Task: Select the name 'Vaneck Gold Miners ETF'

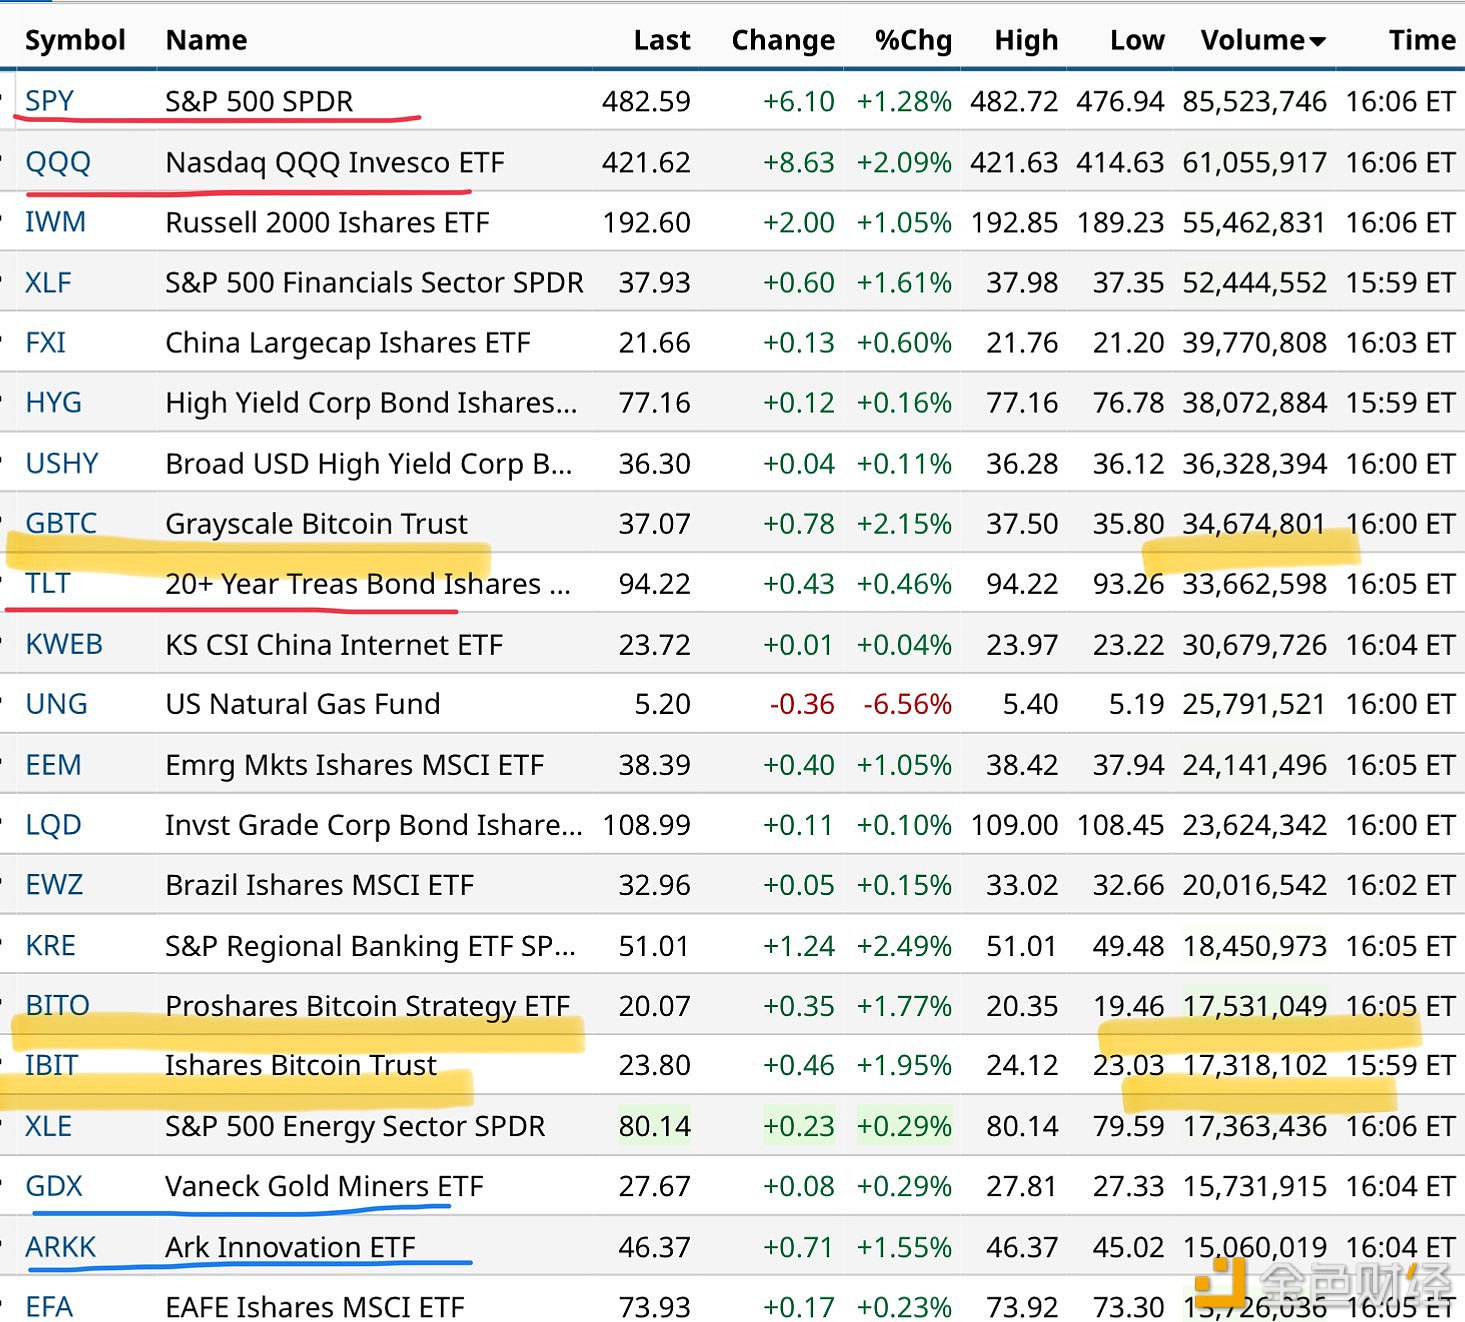Action: pos(324,1187)
